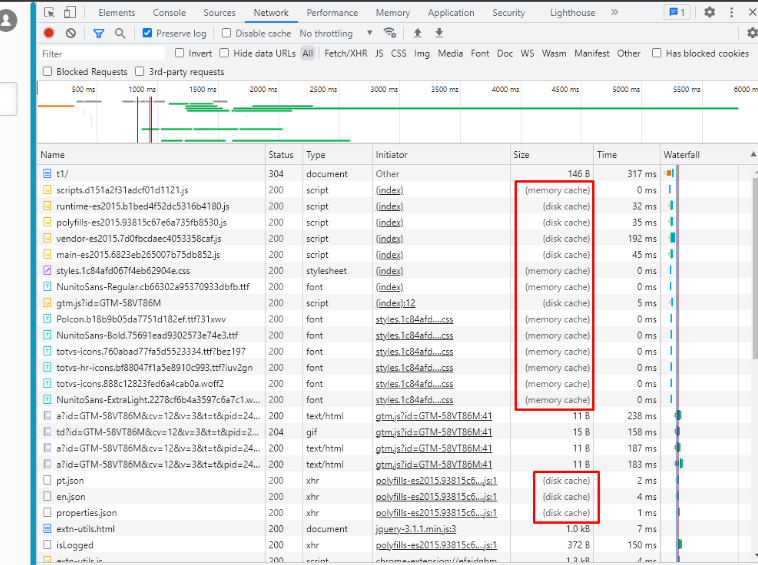
Task: Open the DevTools three-dot menu
Action: (731, 12)
